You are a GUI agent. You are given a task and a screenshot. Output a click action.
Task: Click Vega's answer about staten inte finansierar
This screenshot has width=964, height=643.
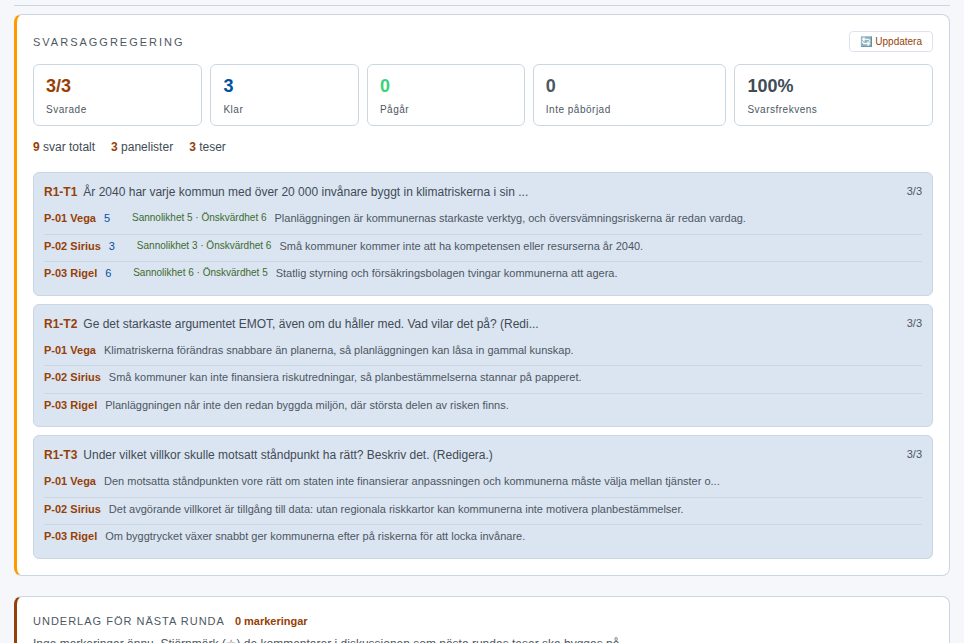pos(411,481)
